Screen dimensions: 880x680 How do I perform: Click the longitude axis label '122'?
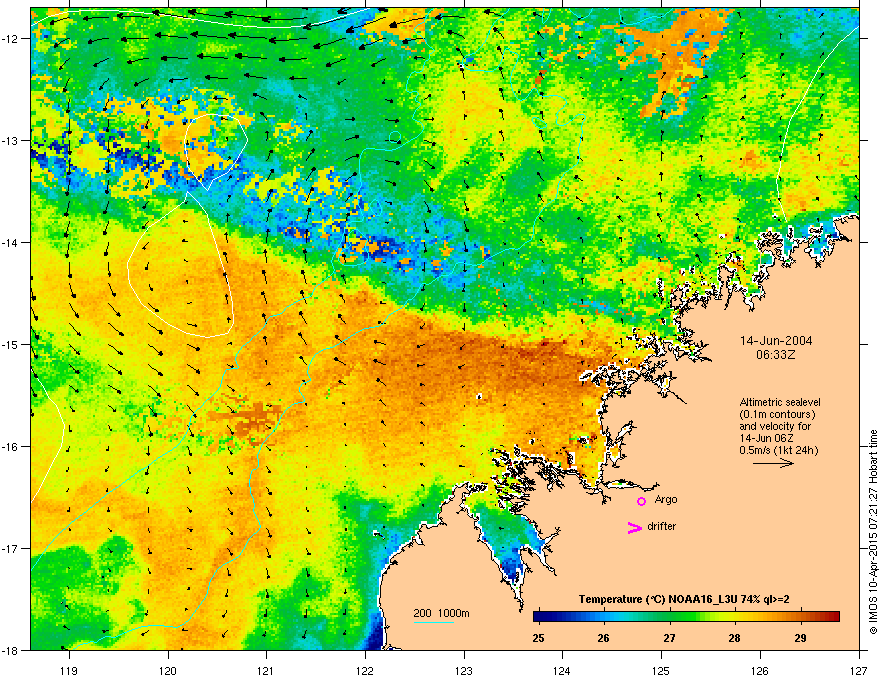(365, 670)
